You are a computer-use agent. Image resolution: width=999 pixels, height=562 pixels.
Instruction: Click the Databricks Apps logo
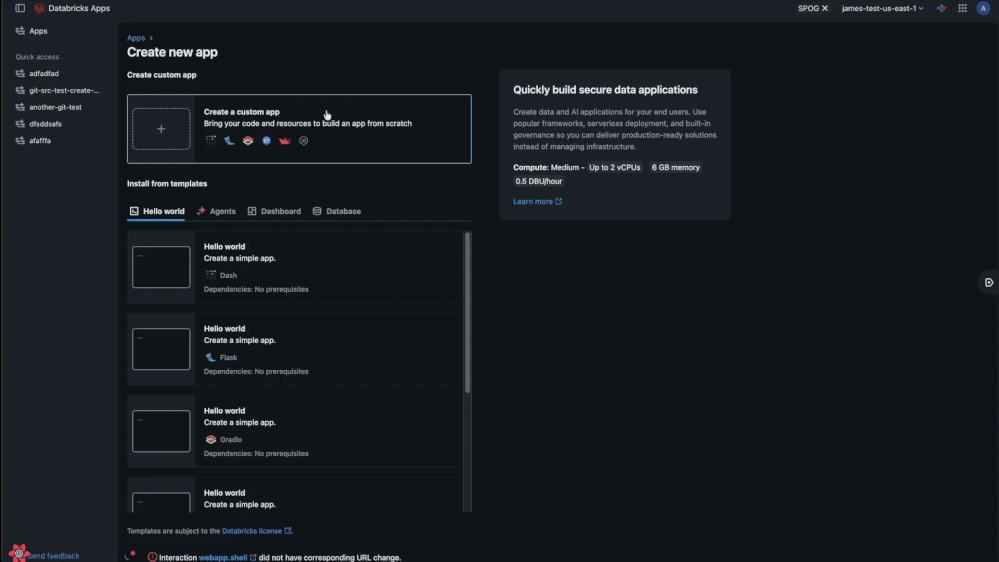point(40,8)
